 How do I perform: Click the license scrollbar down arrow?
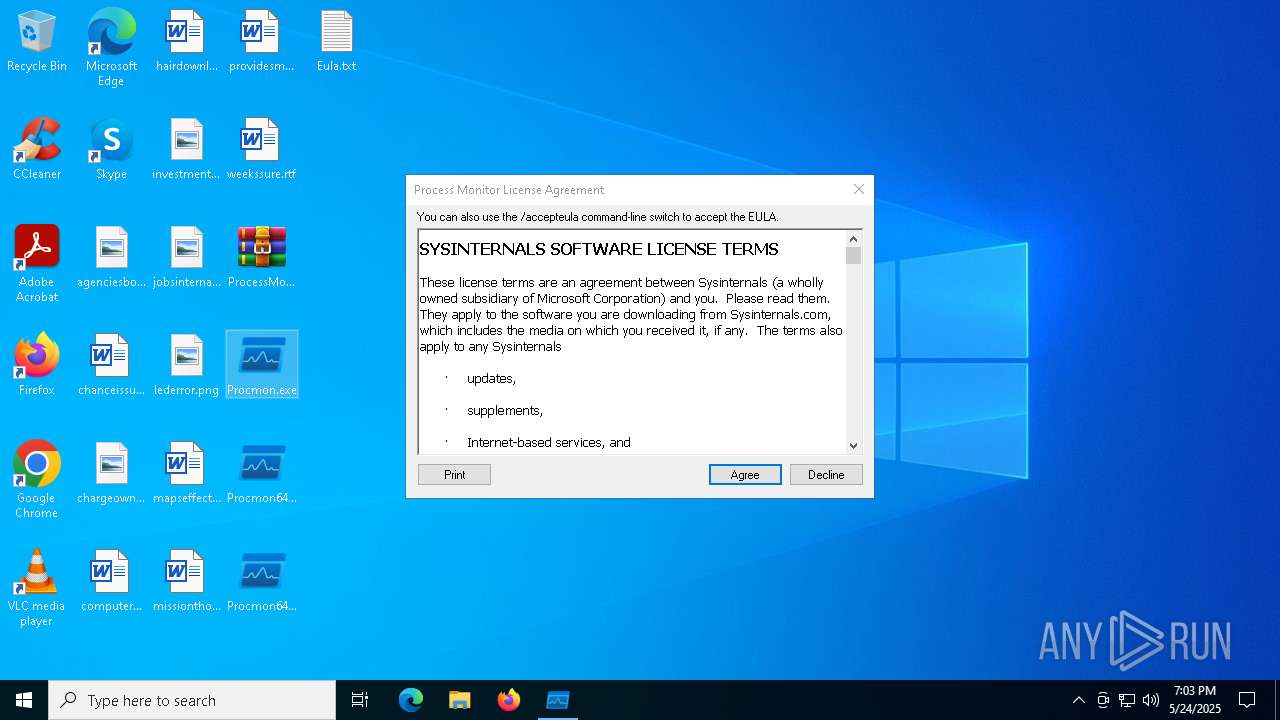[853, 446]
